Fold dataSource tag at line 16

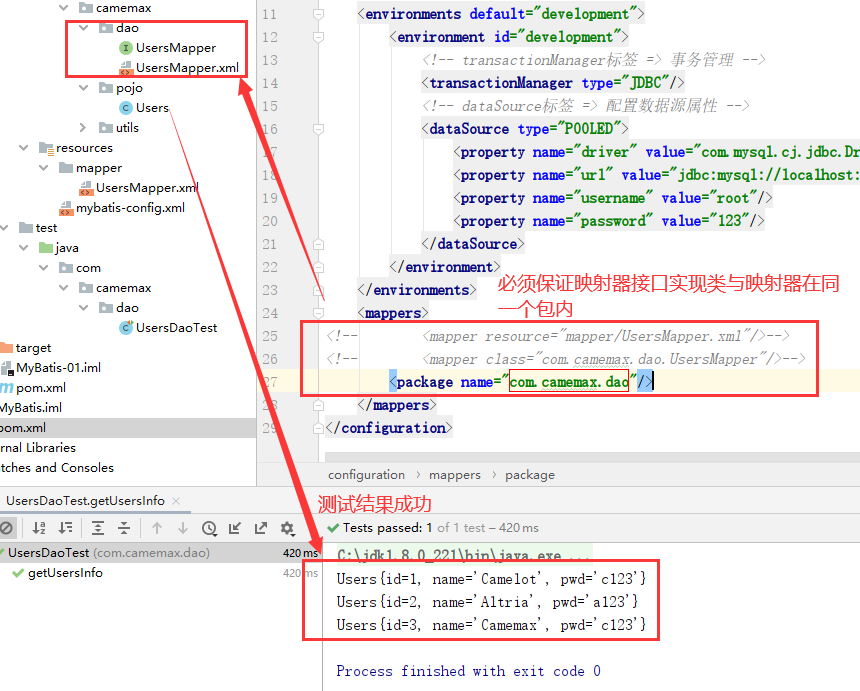pyautogui.click(x=318, y=129)
